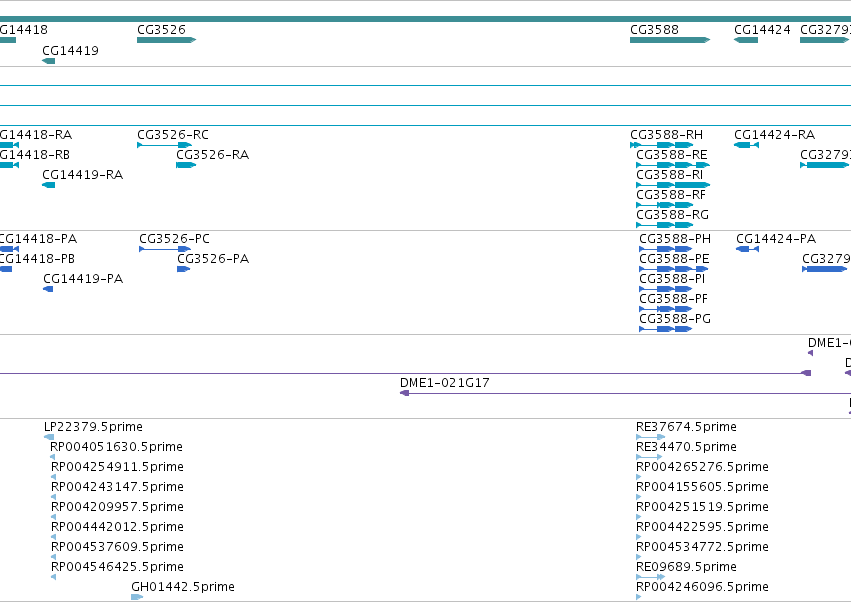
Task: Select the CG14424 gene arrow
Action: tap(746, 40)
